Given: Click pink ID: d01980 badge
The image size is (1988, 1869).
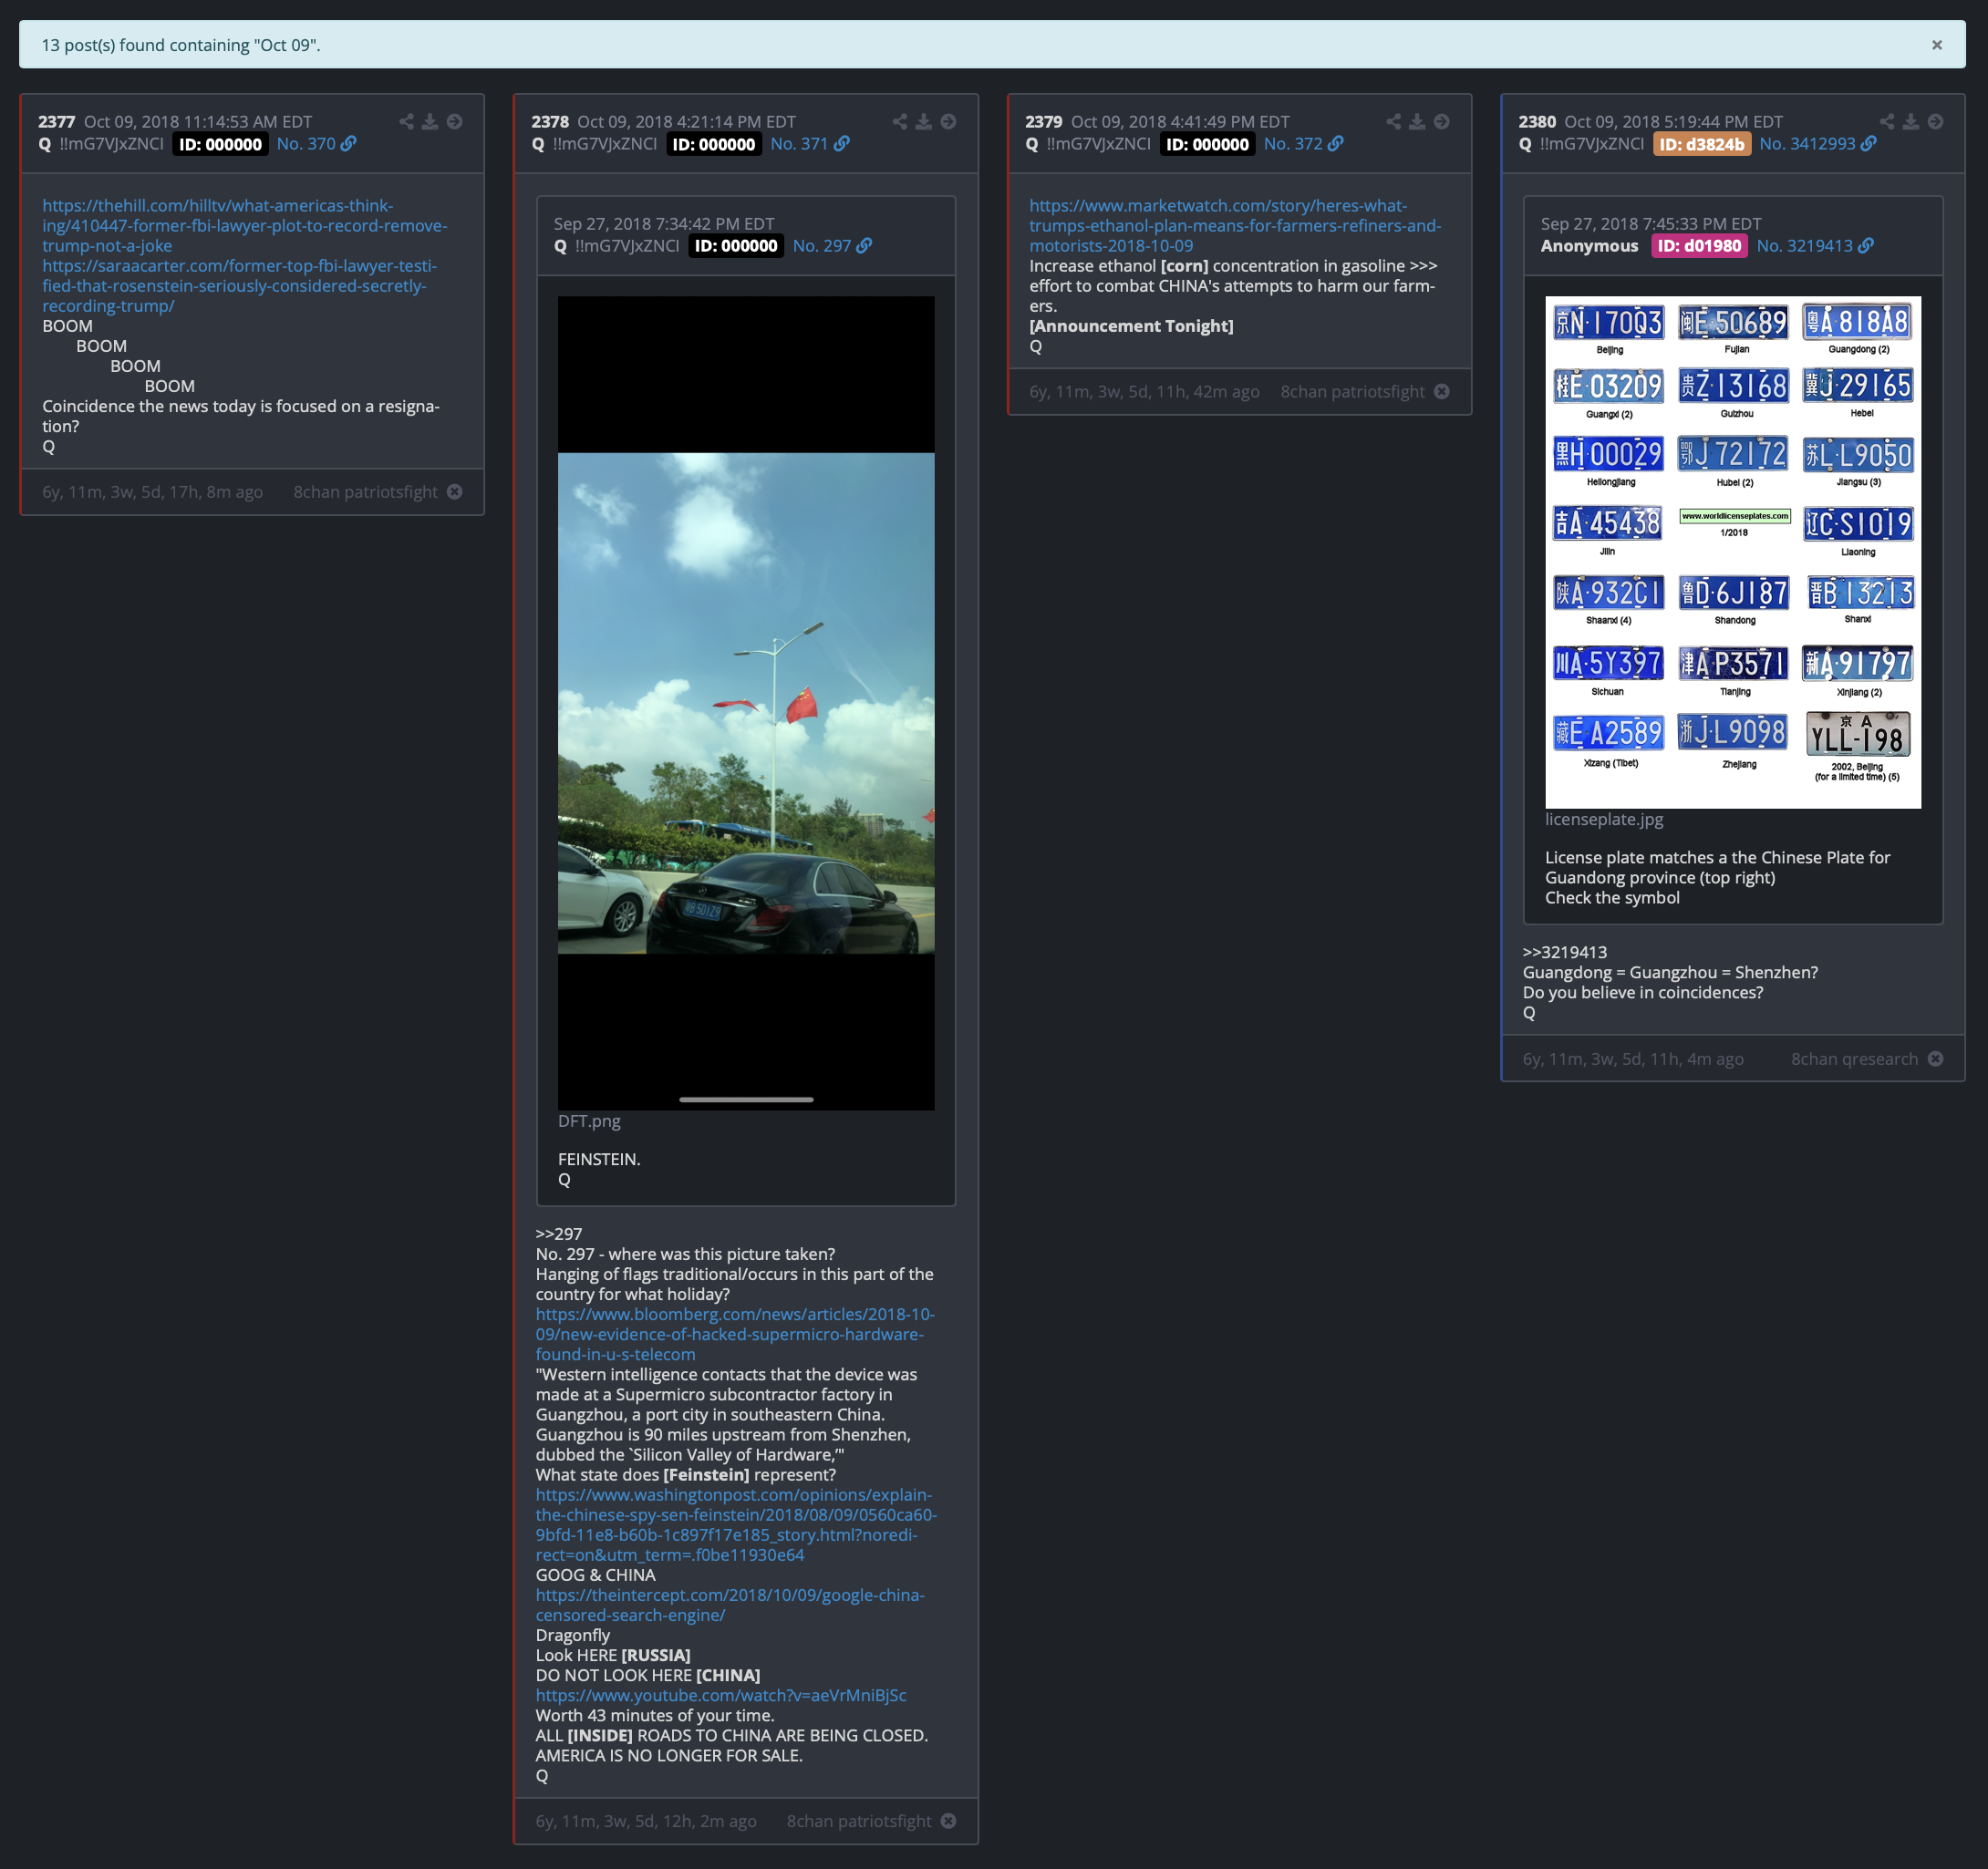Looking at the screenshot, I should (1698, 246).
